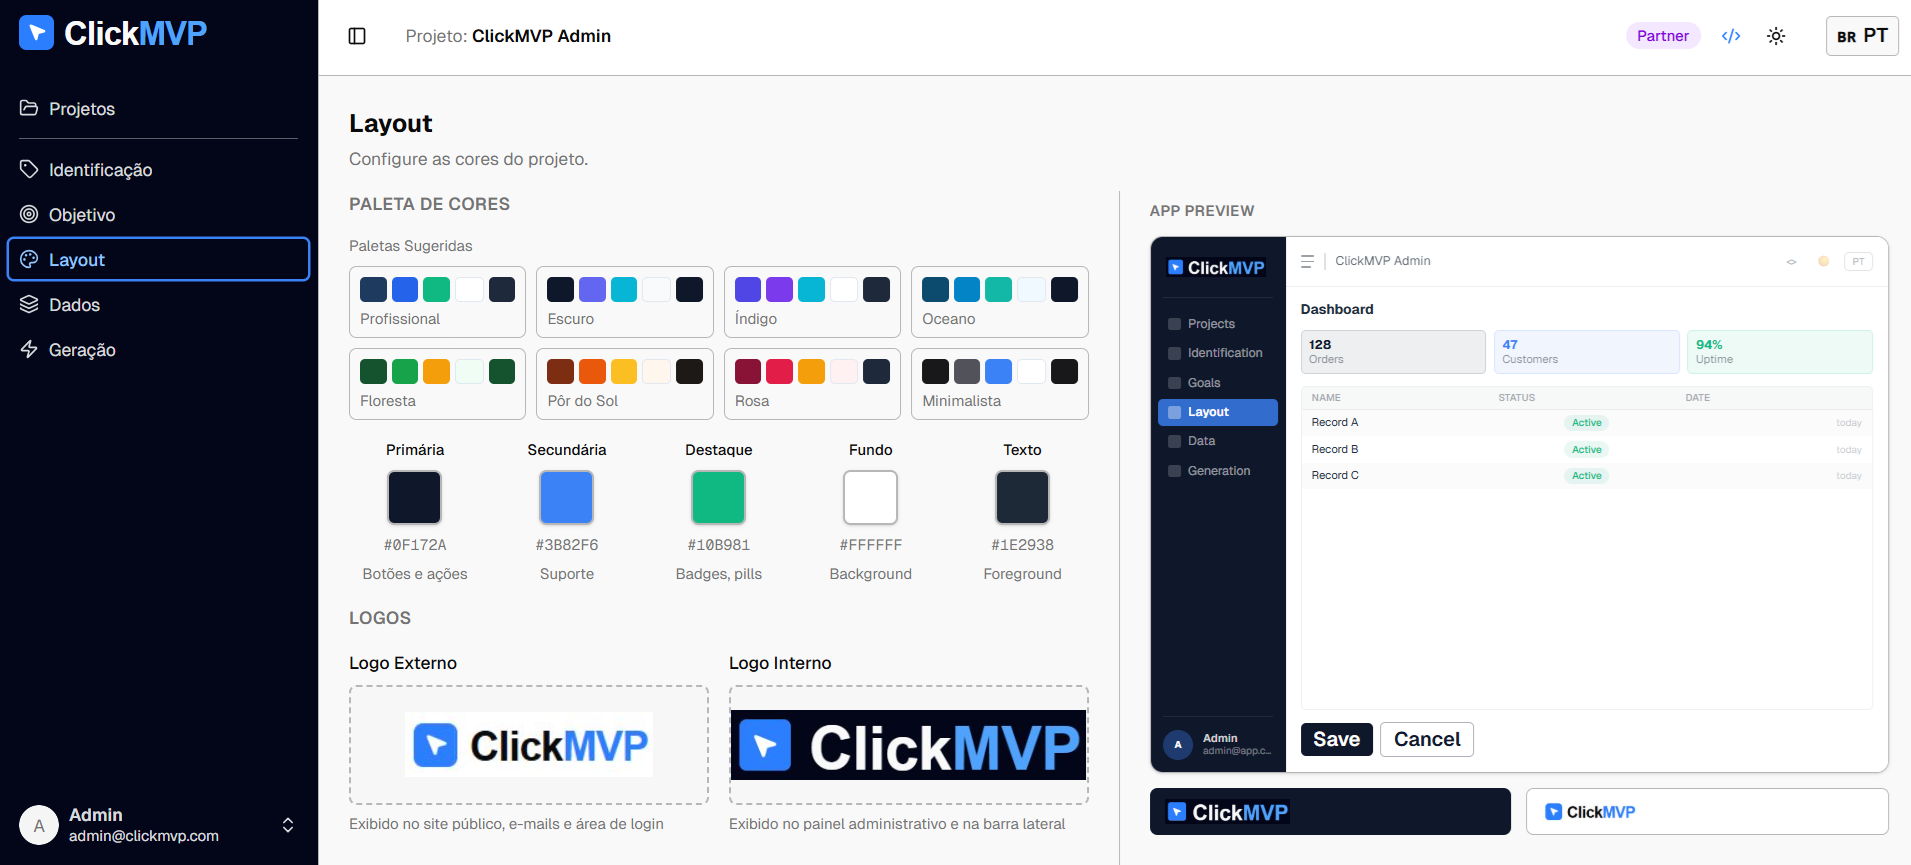This screenshot has width=1911, height=865.
Task: Click preview code icon in header
Action: pyautogui.click(x=1791, y=262)
